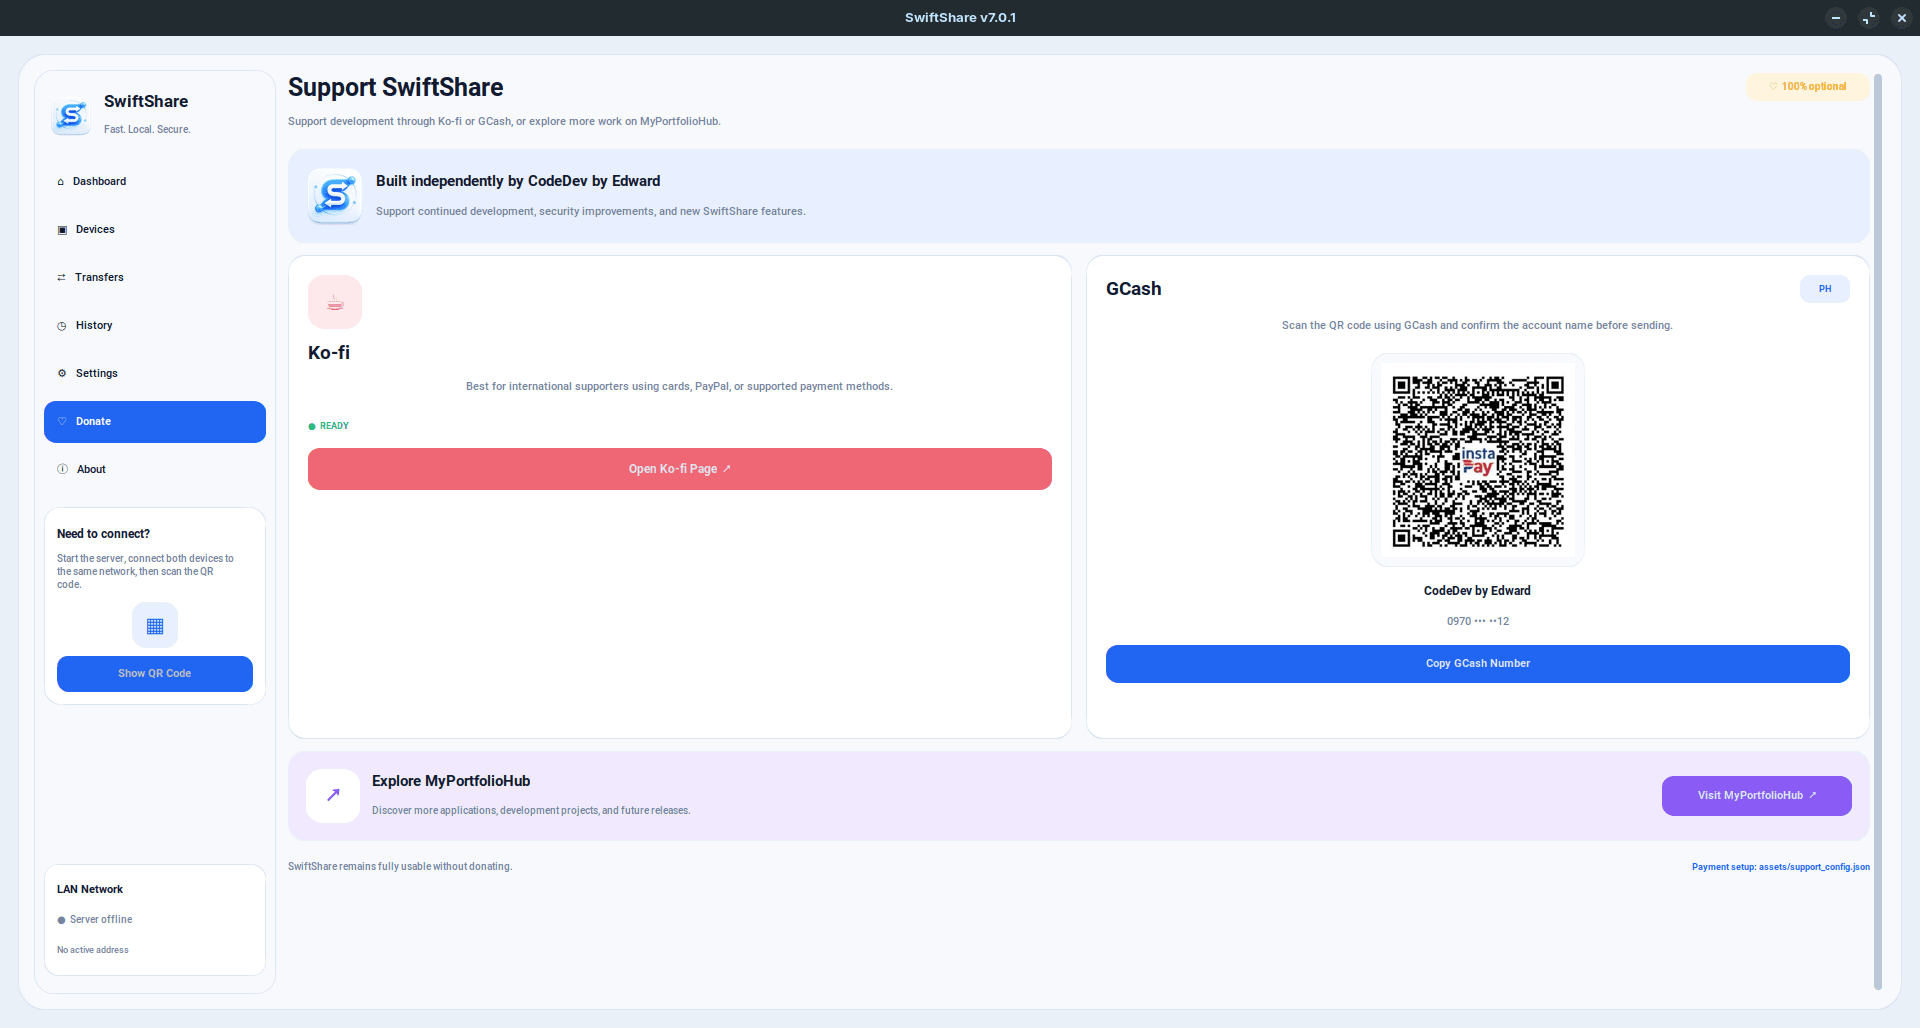Restore the SwiftShare window size
Viewport: 1920px width, 1028px height.
click(x=1869, y=18)
